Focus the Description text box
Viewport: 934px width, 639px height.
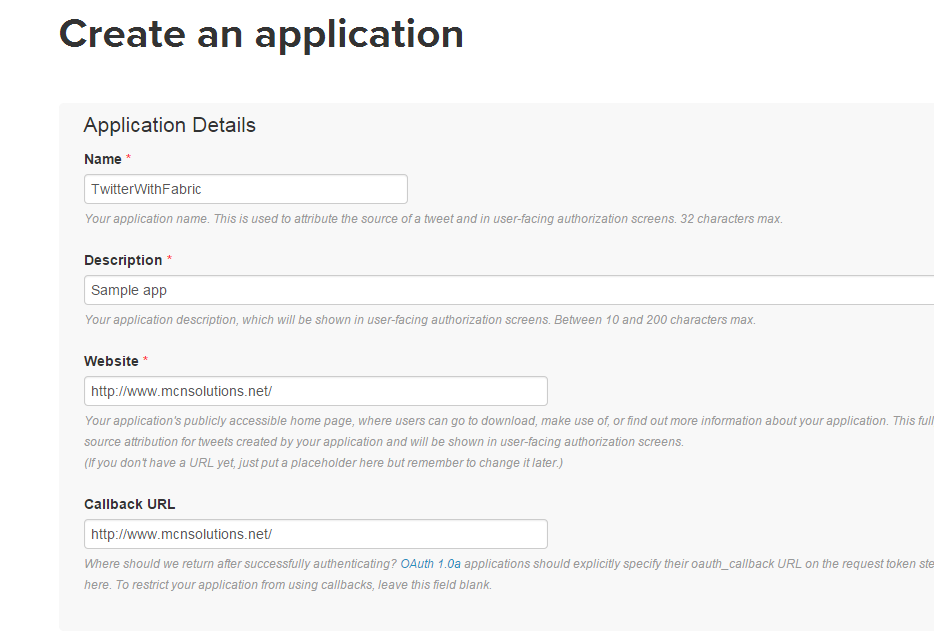(508, 290)
